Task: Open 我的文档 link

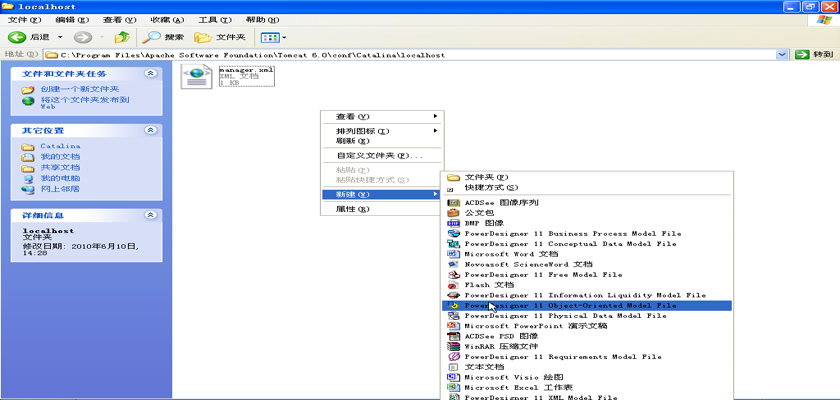Action: tap(61, 156)
